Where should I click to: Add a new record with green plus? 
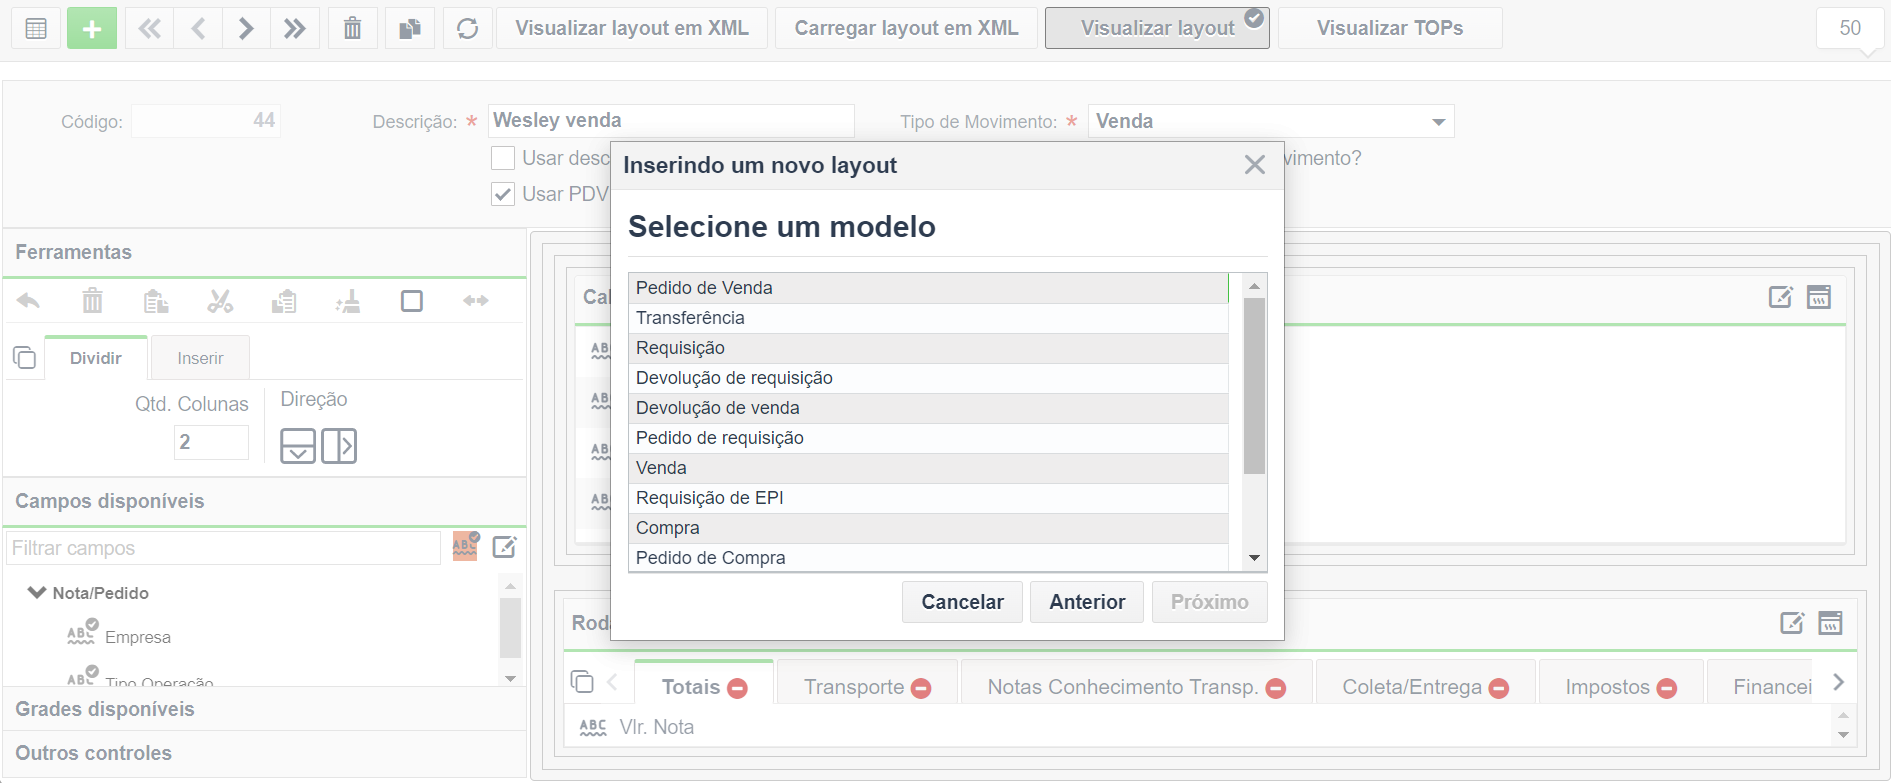tap(92, 28)
